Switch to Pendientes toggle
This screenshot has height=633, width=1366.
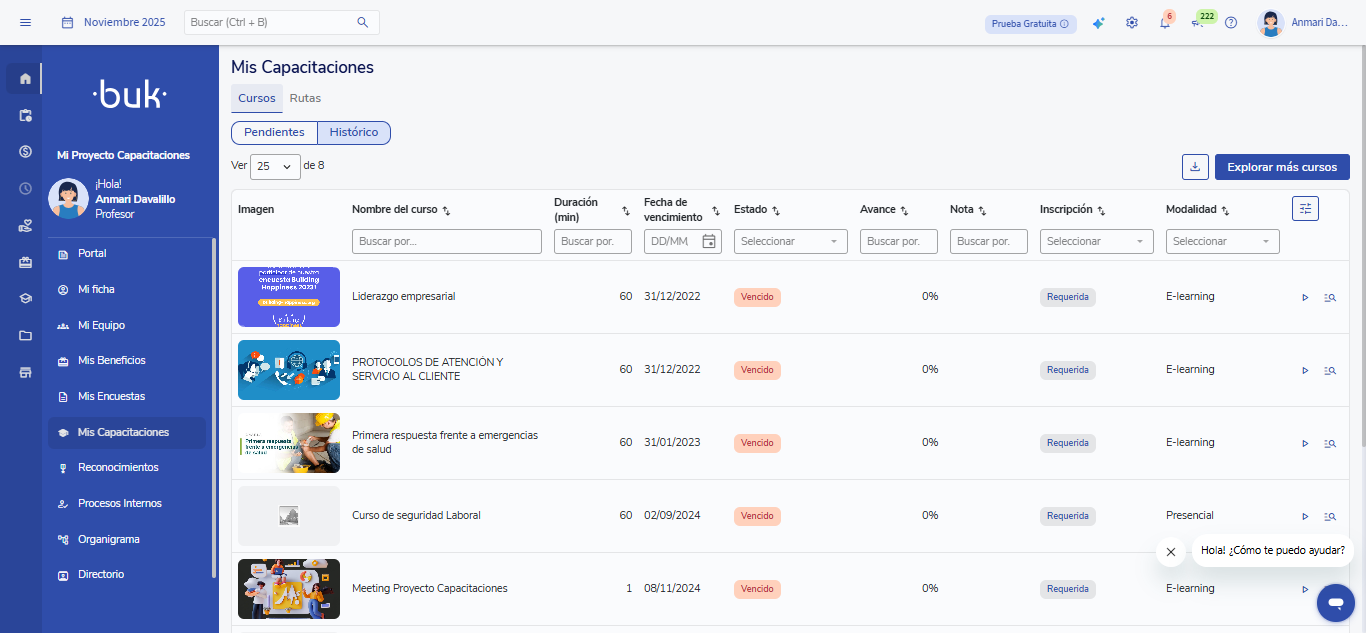274,132
